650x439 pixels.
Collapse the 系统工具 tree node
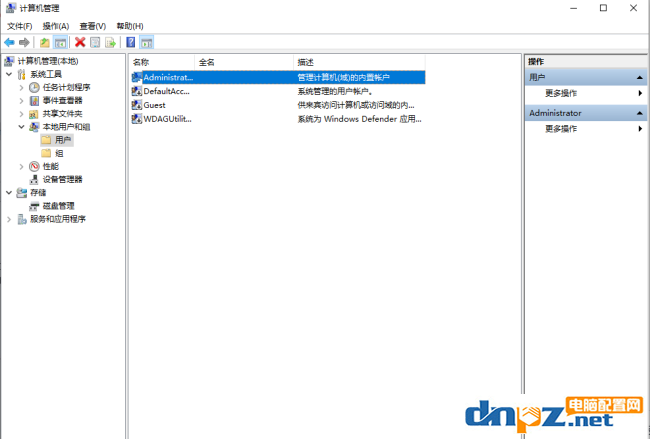[10, 75]
